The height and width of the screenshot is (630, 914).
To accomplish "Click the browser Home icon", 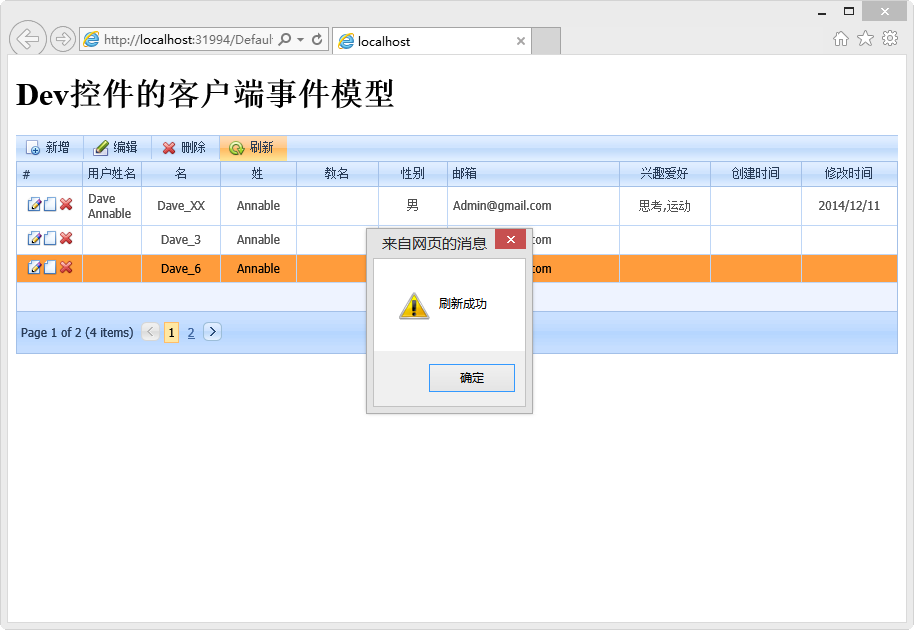I will [x=841, y=39].
